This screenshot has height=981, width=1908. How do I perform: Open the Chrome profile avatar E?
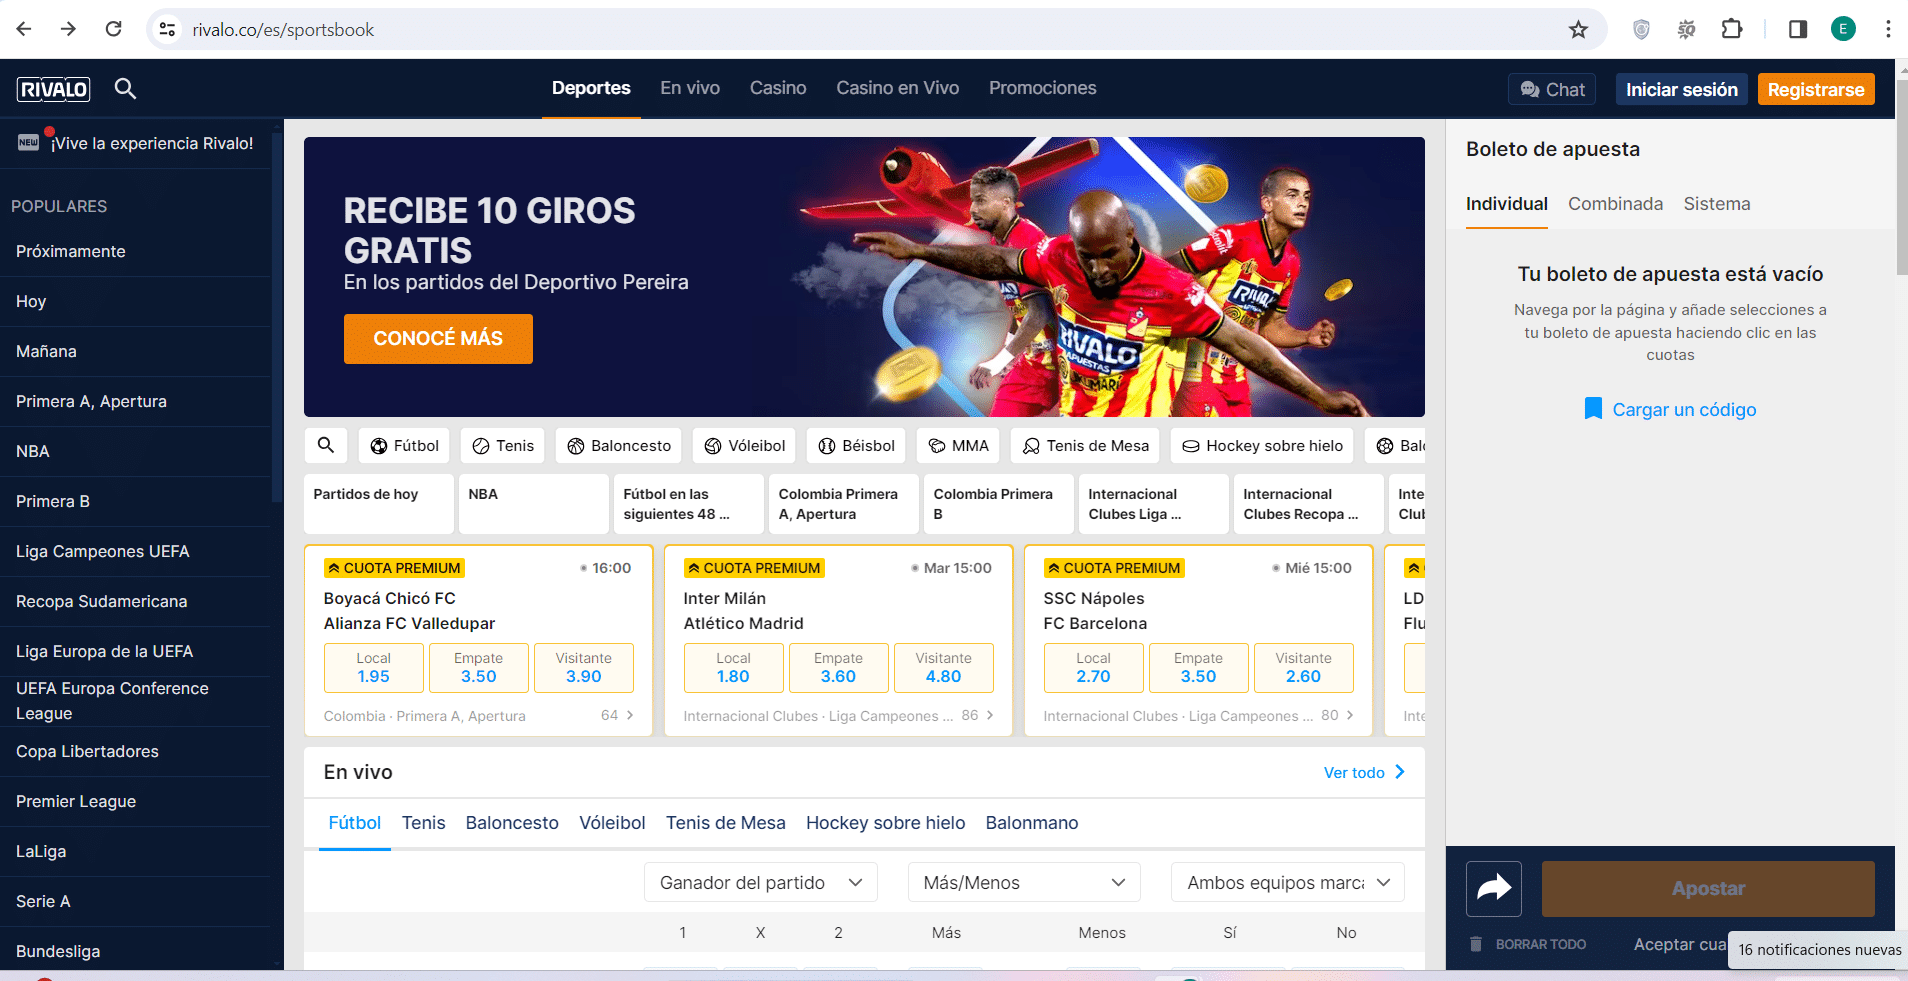[1843, 29]
